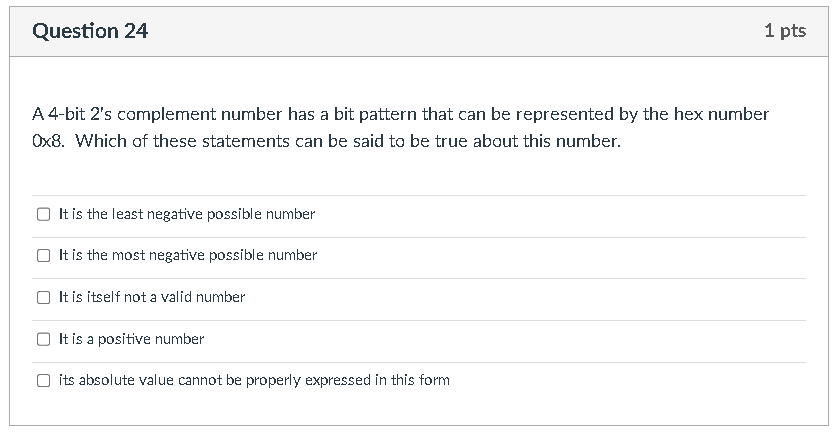Click the word 'valid' in the third answer
835x432 pixels.
coord(176,297)
